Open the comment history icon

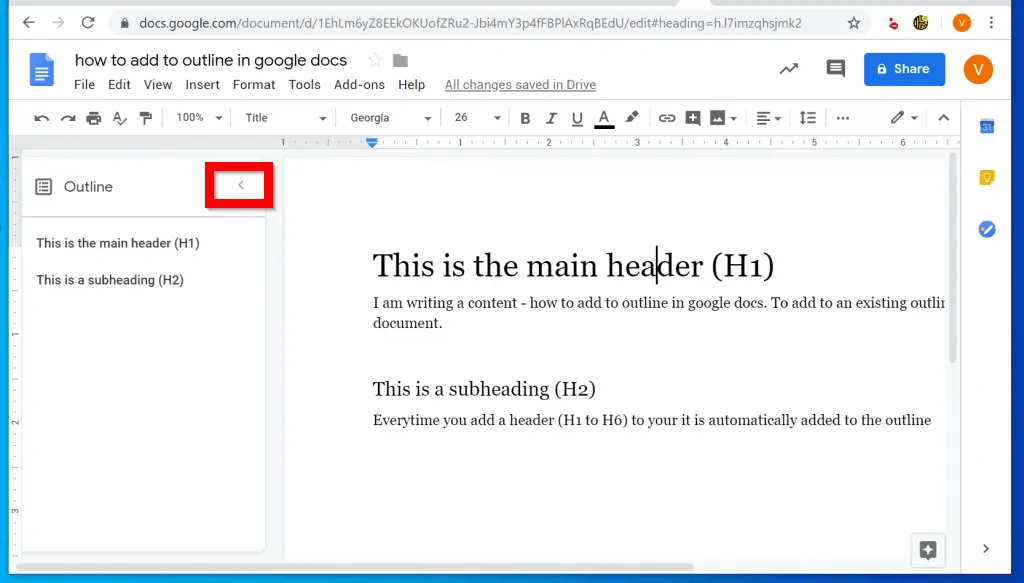click(x=835, y=69)
